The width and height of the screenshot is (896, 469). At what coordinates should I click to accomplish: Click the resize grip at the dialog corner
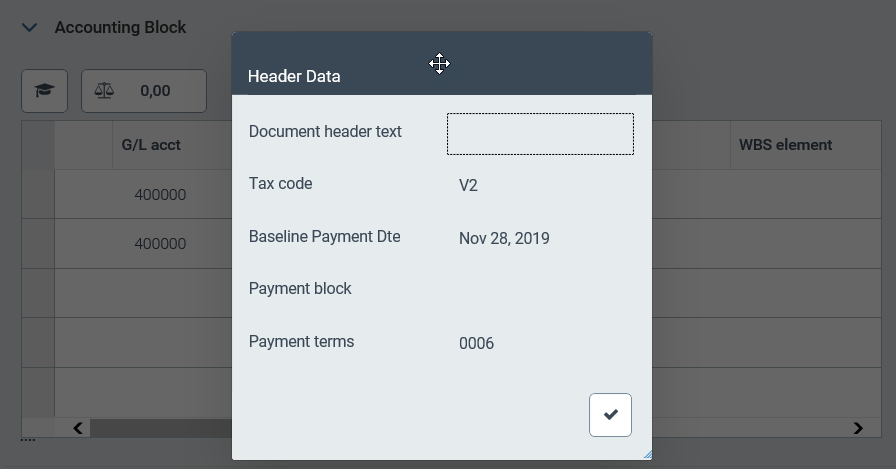(x=647, y=455)
